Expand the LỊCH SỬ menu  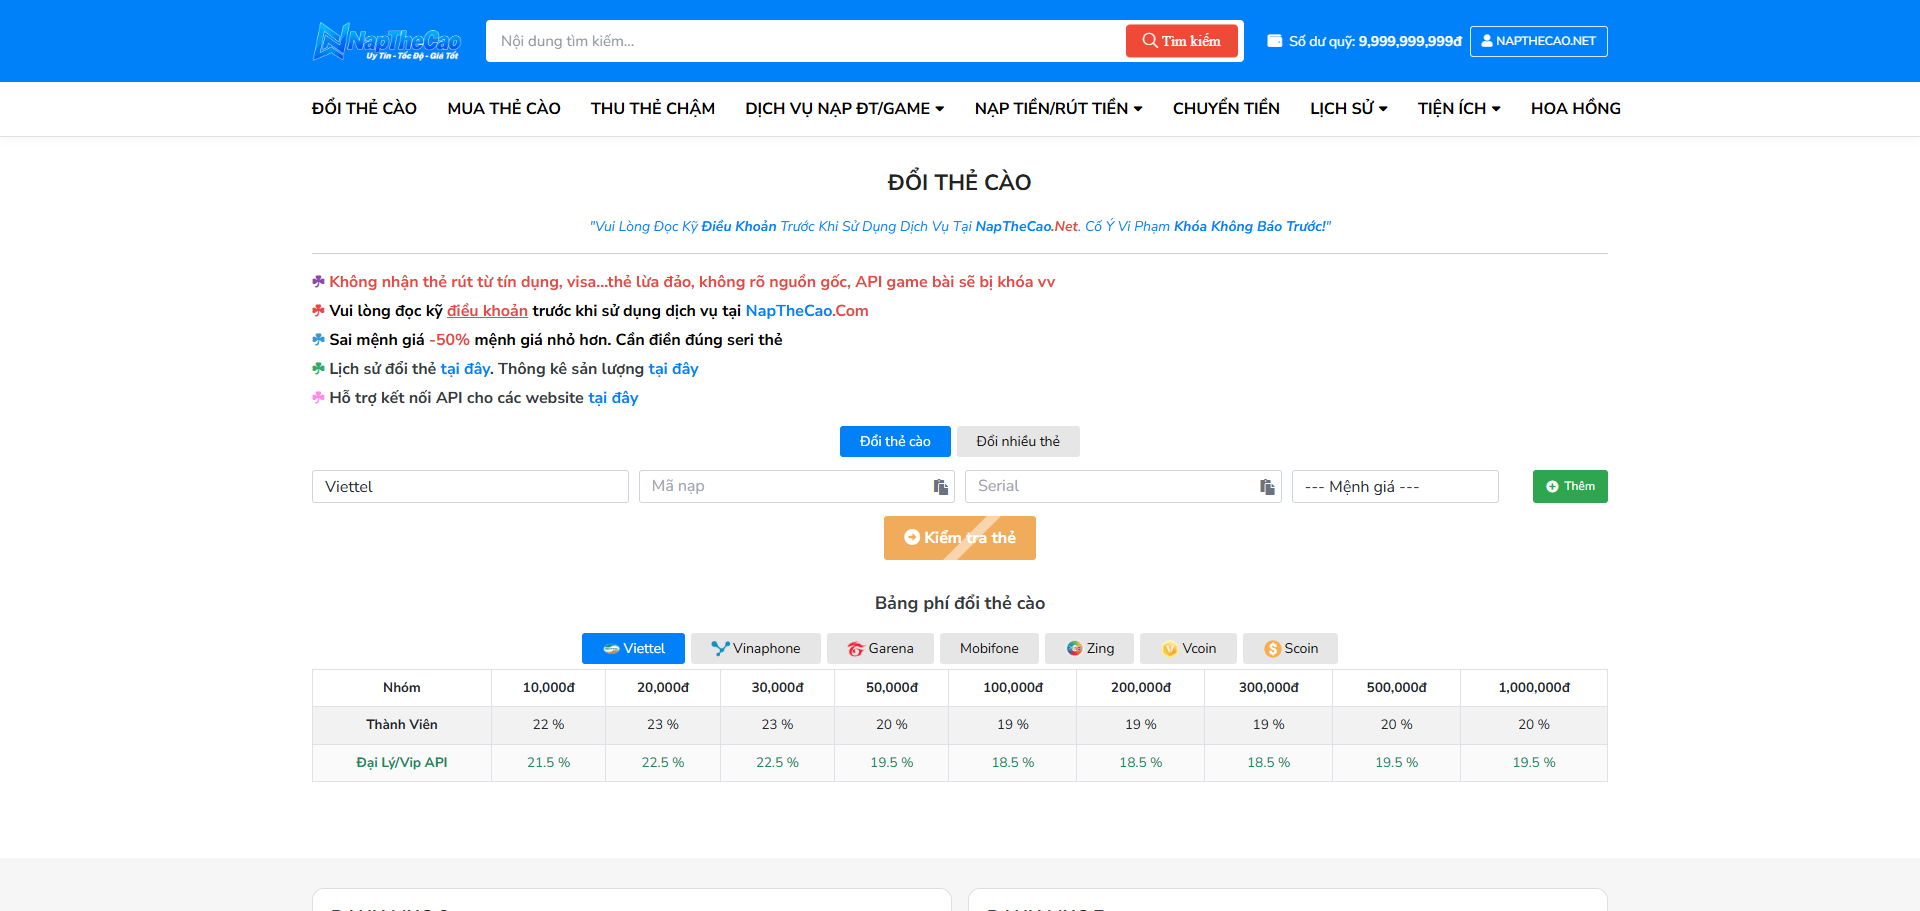(1349, 108)
